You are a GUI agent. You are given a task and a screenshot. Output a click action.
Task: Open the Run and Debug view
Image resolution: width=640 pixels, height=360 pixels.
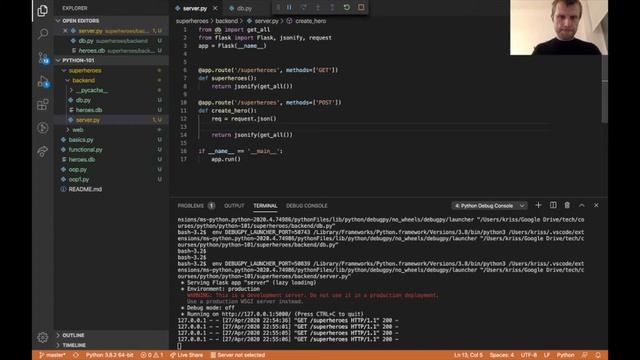pos(42,81)
